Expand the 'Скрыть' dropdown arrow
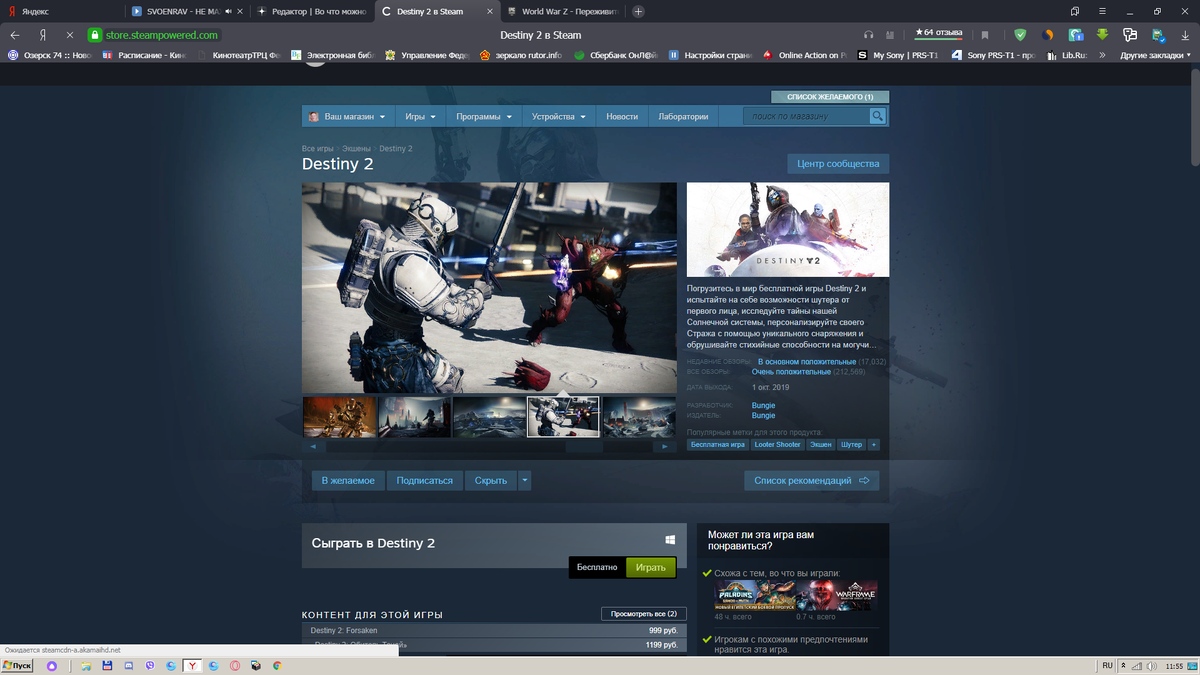 pyautogui.click(x=524, y=480)
